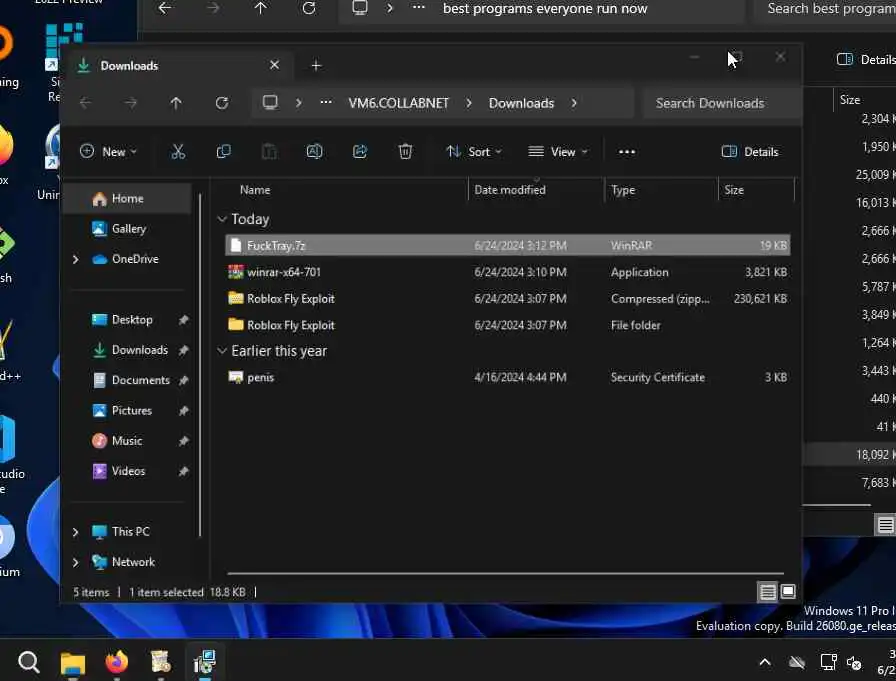Viewport: 896px width, 681px height.
Task: Click the Delete trash icon
Action: coord(405,151)
